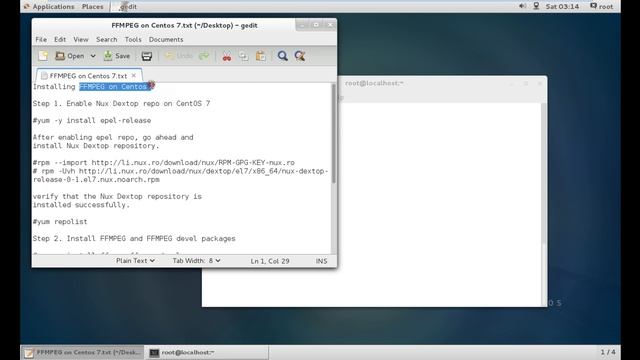Image resolution: width=640 pixels, height=360 pixels.
Task: Click the line '#yum -y install epel-release'
Action: [x=92, y=120]
